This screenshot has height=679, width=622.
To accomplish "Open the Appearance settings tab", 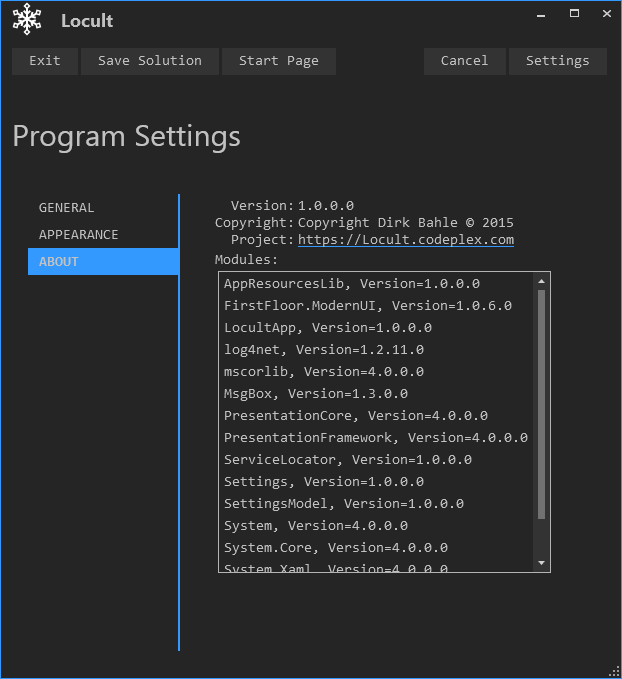I will 78,235.
